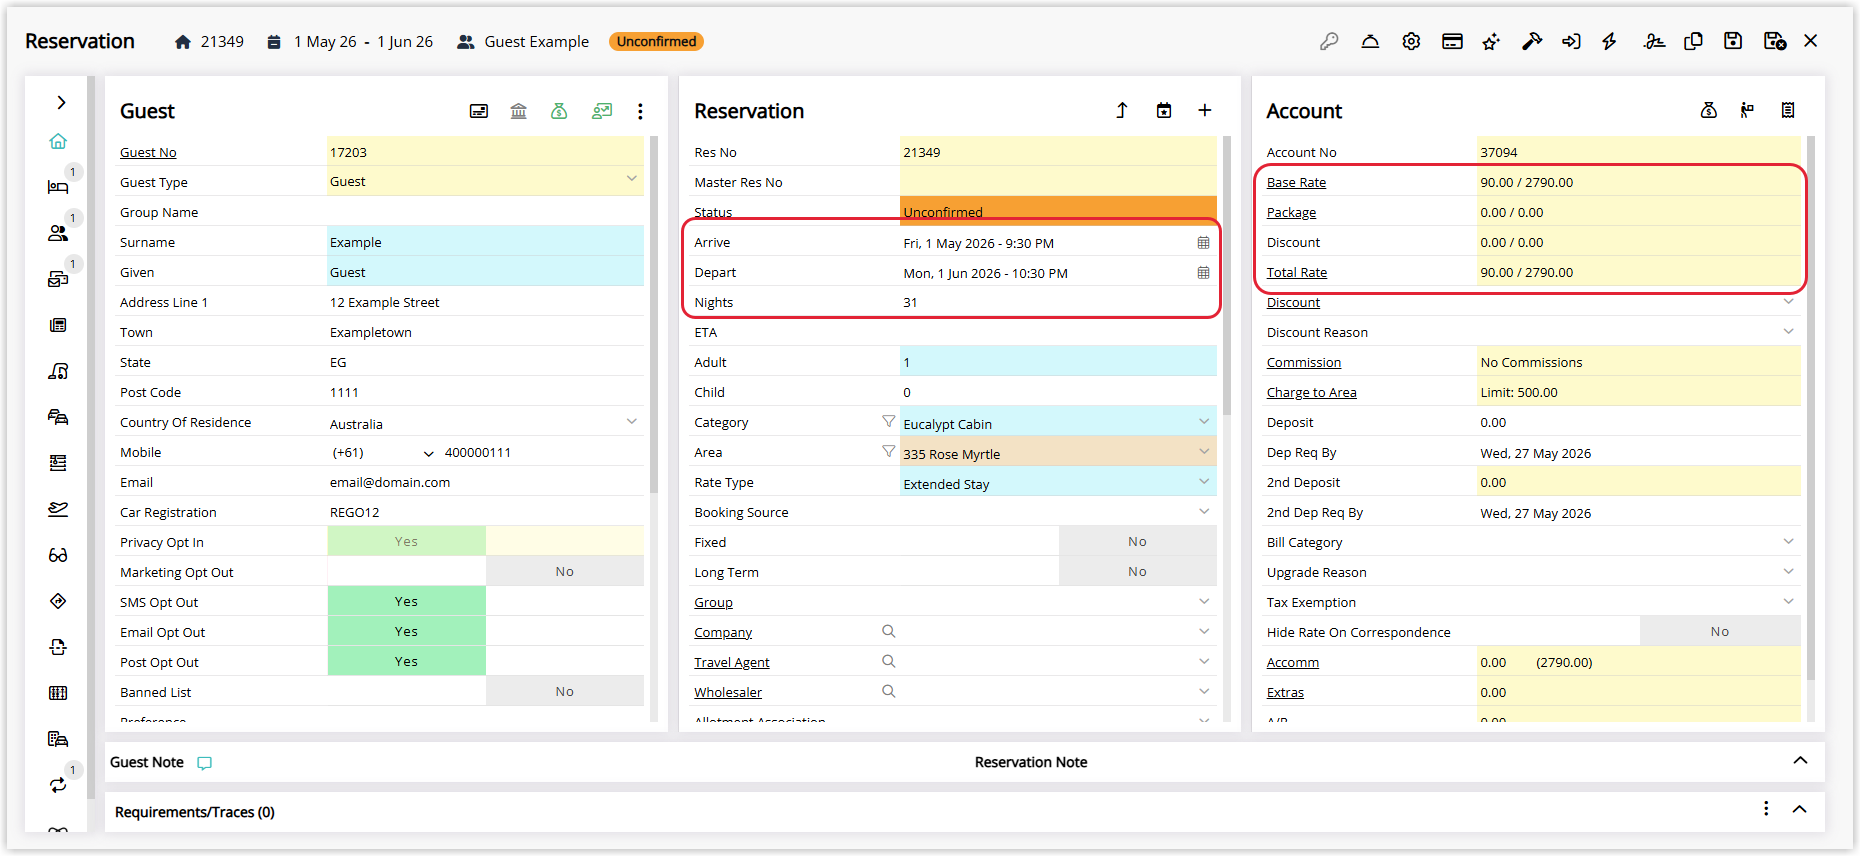Click the starred calendar icon in Reservation panel

pyautogui.click(x=1164, y=110)
